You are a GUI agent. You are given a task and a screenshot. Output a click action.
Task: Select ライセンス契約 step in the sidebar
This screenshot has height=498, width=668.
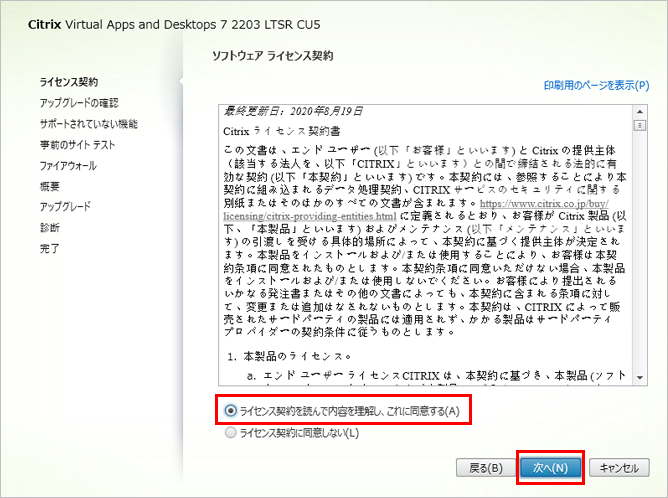69,82
